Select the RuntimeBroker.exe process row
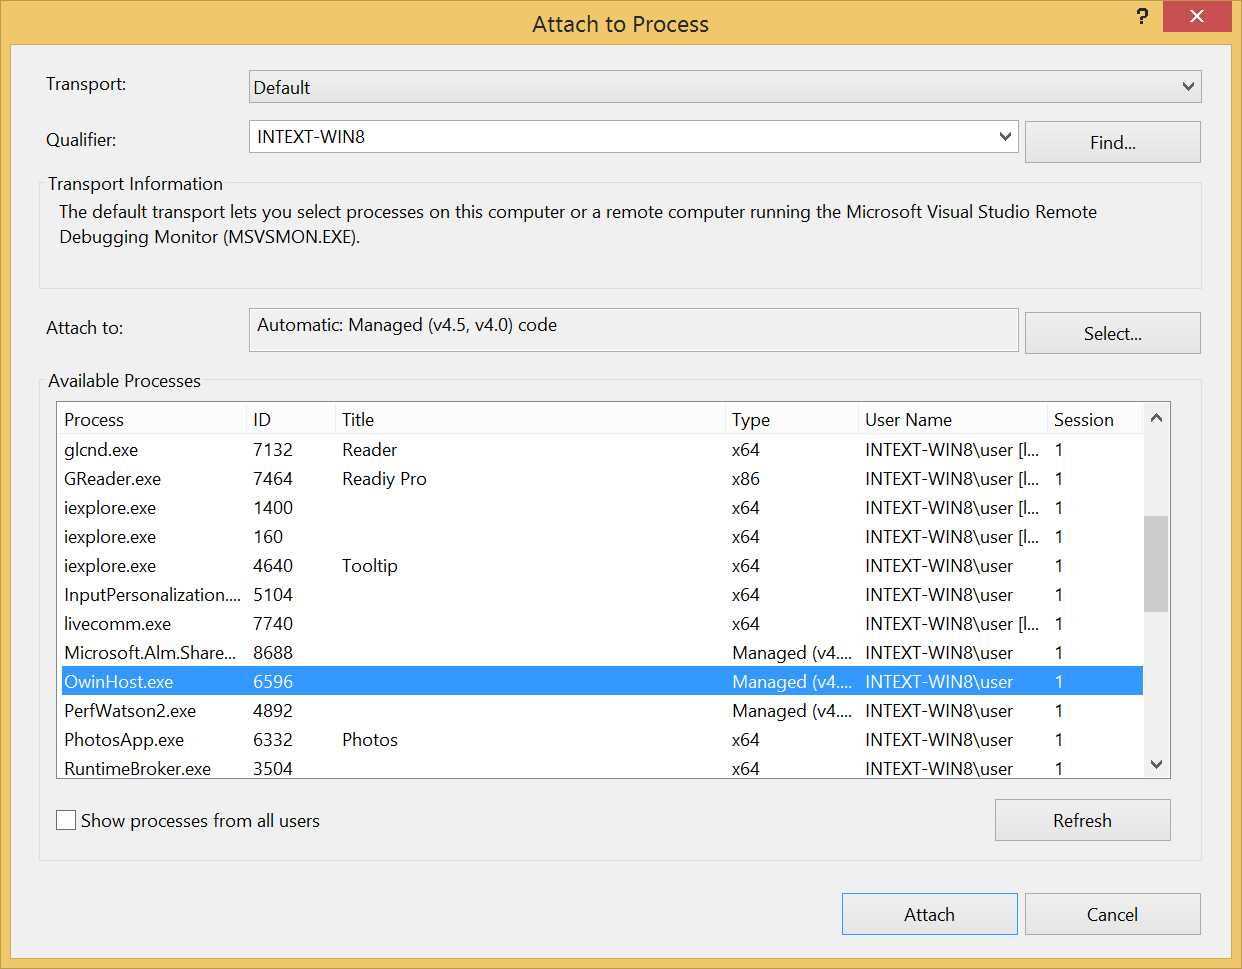This screenshot has width=1242, height=969. tap(600, 768)
